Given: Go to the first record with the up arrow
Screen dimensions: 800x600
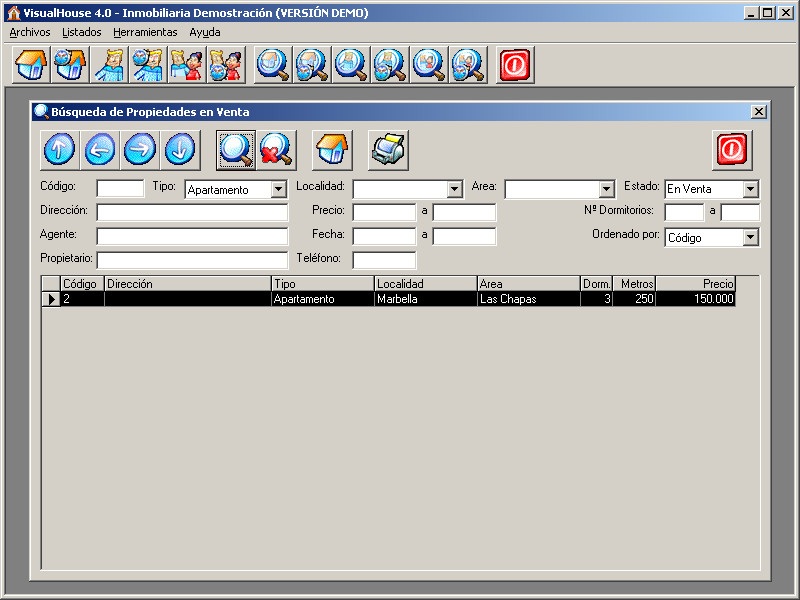Looking at the screenshot, I should [x=60, y=150].
